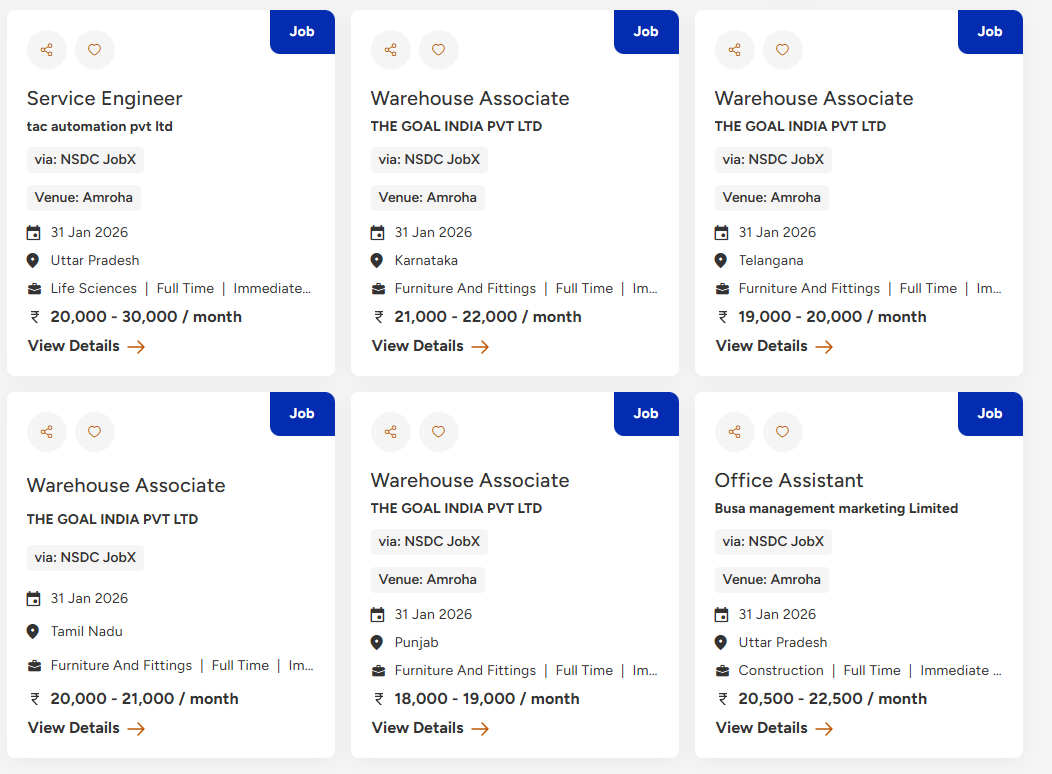Screen dimensions: 1052x774
Task: Select the Job badge on Service Engineer card
Action: pyautogui.click(x=302, y=32)
